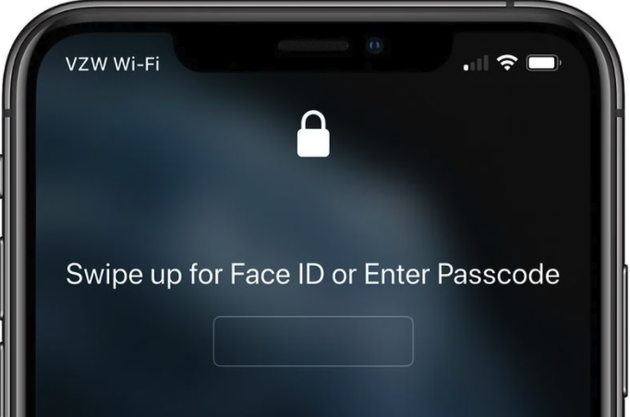The image size is (630, 417).
Task: Click the word 'for' in the prompt
Action: click(206, 274)
